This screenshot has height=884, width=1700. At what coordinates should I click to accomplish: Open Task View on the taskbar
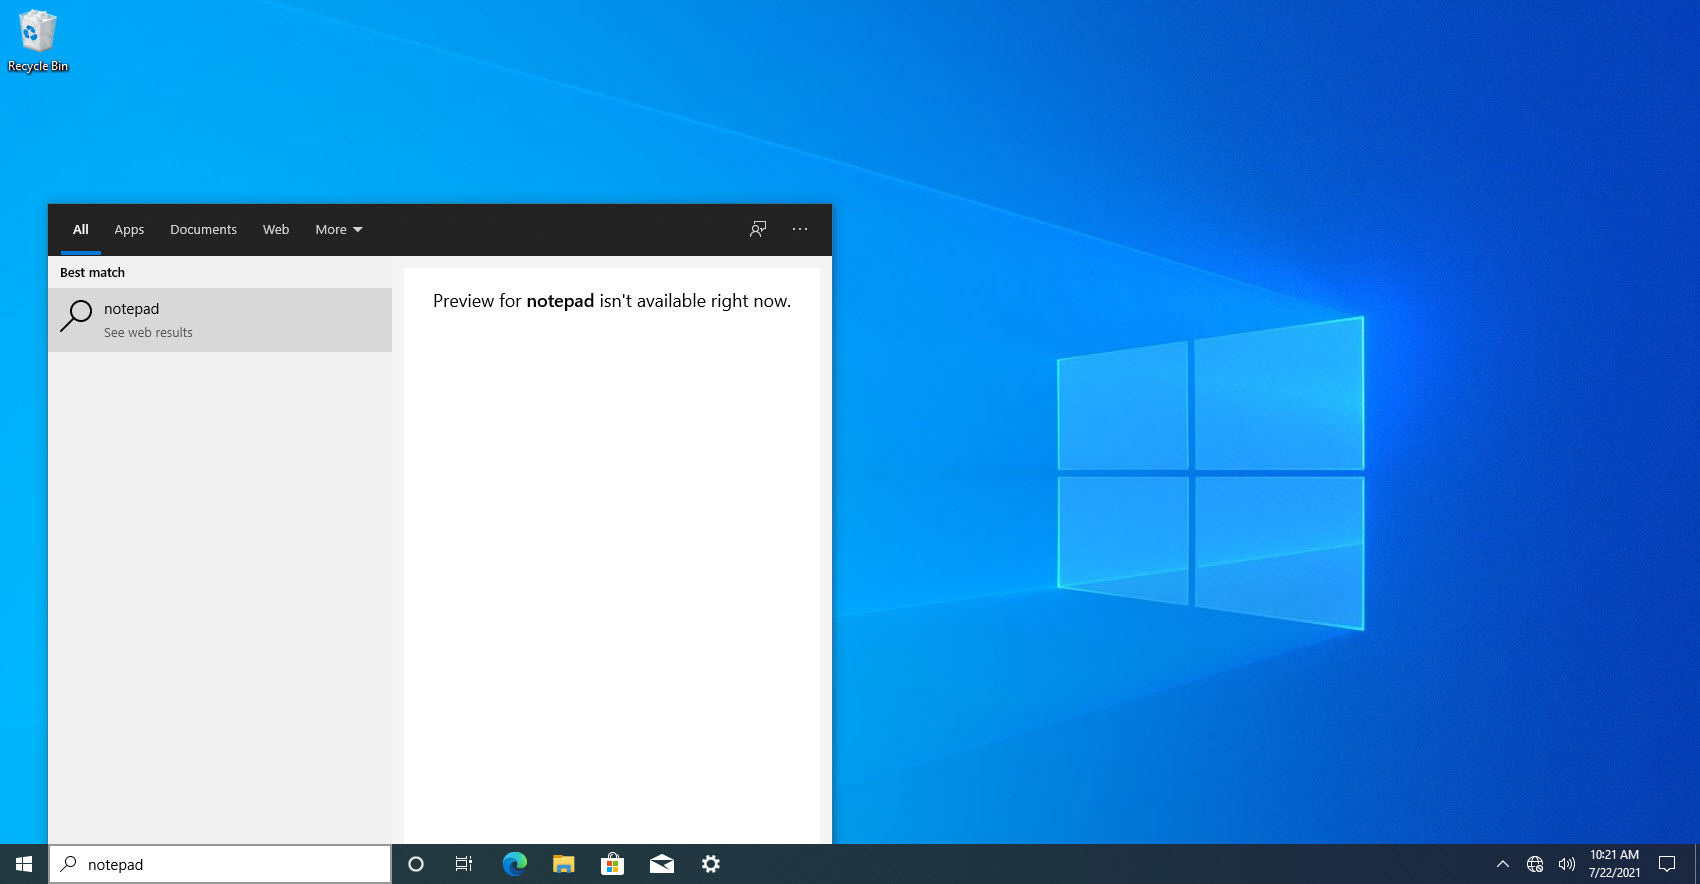[x=464, y=864]
